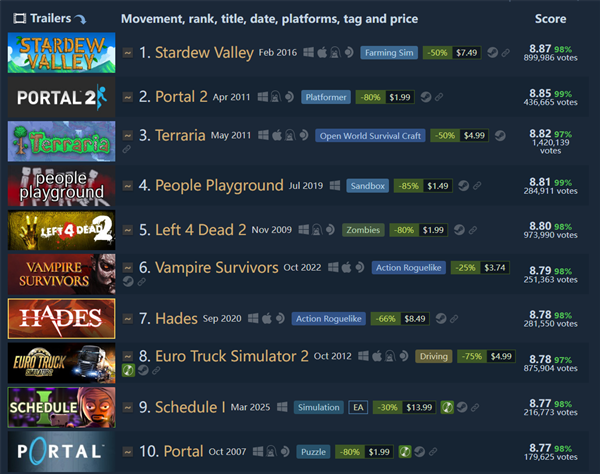Image resolution: width=600 pixels, height=474 pixels.
Task: Open the Portal 2 thumbnail image
Action: coord(61,97)
